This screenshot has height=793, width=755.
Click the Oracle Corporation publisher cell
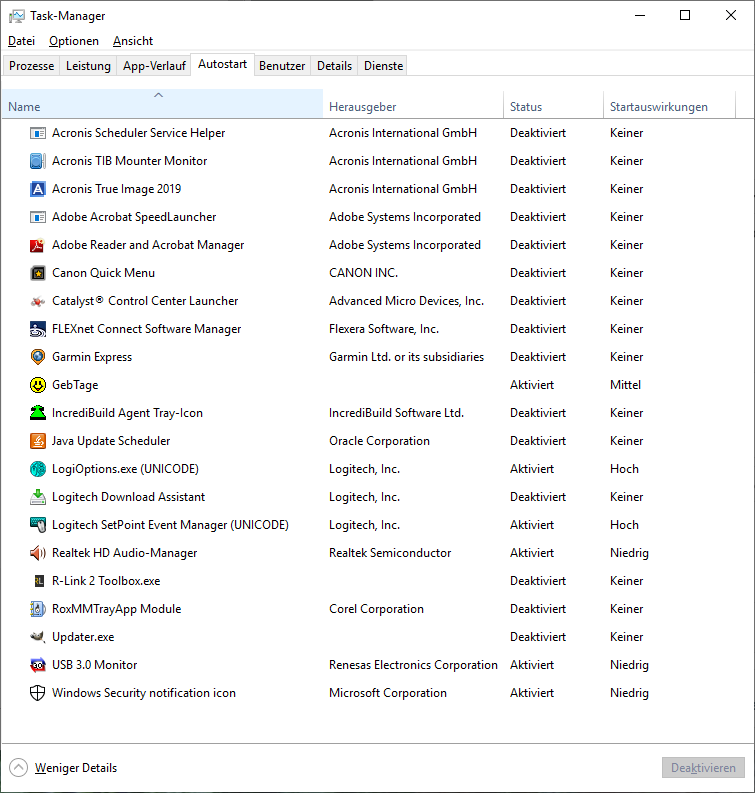[x=379, y=441]
